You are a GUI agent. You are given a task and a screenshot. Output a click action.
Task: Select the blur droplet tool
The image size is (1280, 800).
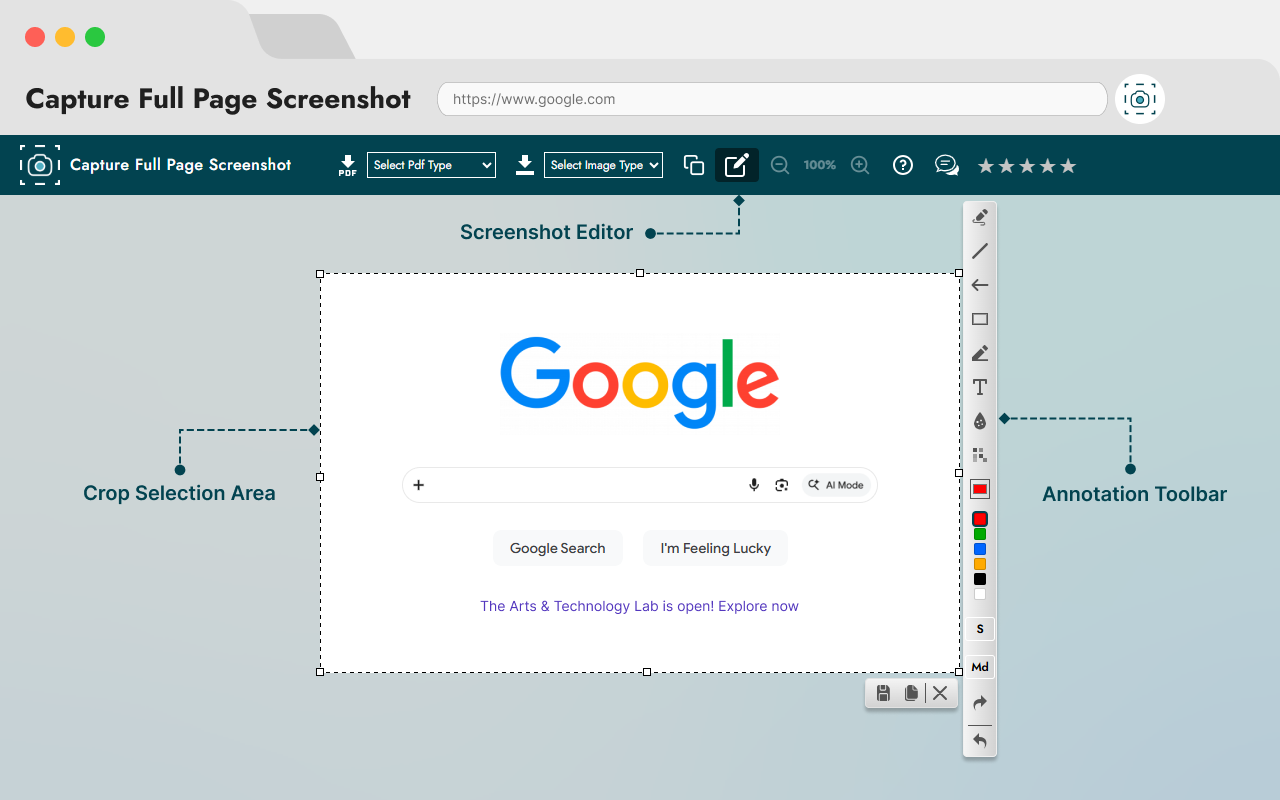pyautogui.click(x=980, y=421)
